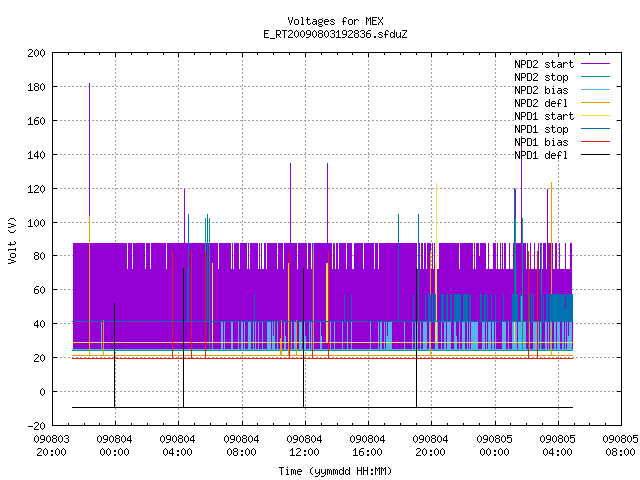Click the NPD2 start purple legend line
Screen dimensions: 640x480
(x=596, y=64)
